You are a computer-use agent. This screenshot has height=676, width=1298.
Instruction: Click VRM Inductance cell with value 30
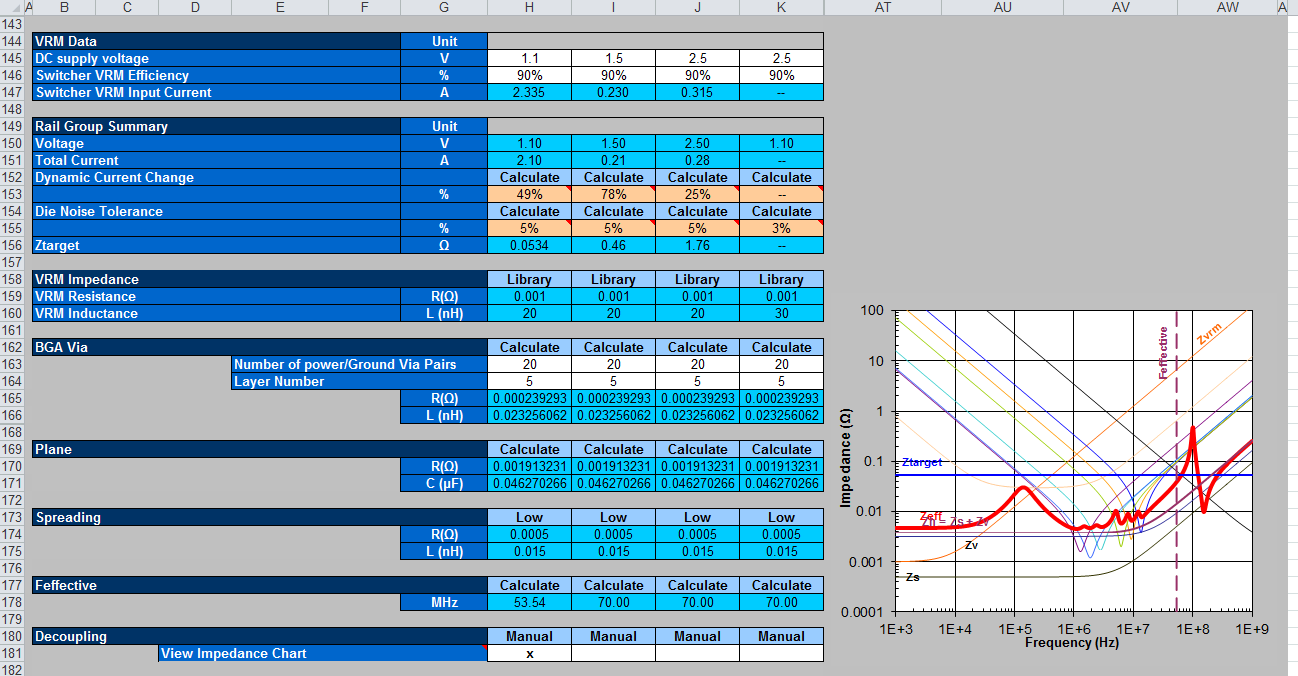(781, 313)
